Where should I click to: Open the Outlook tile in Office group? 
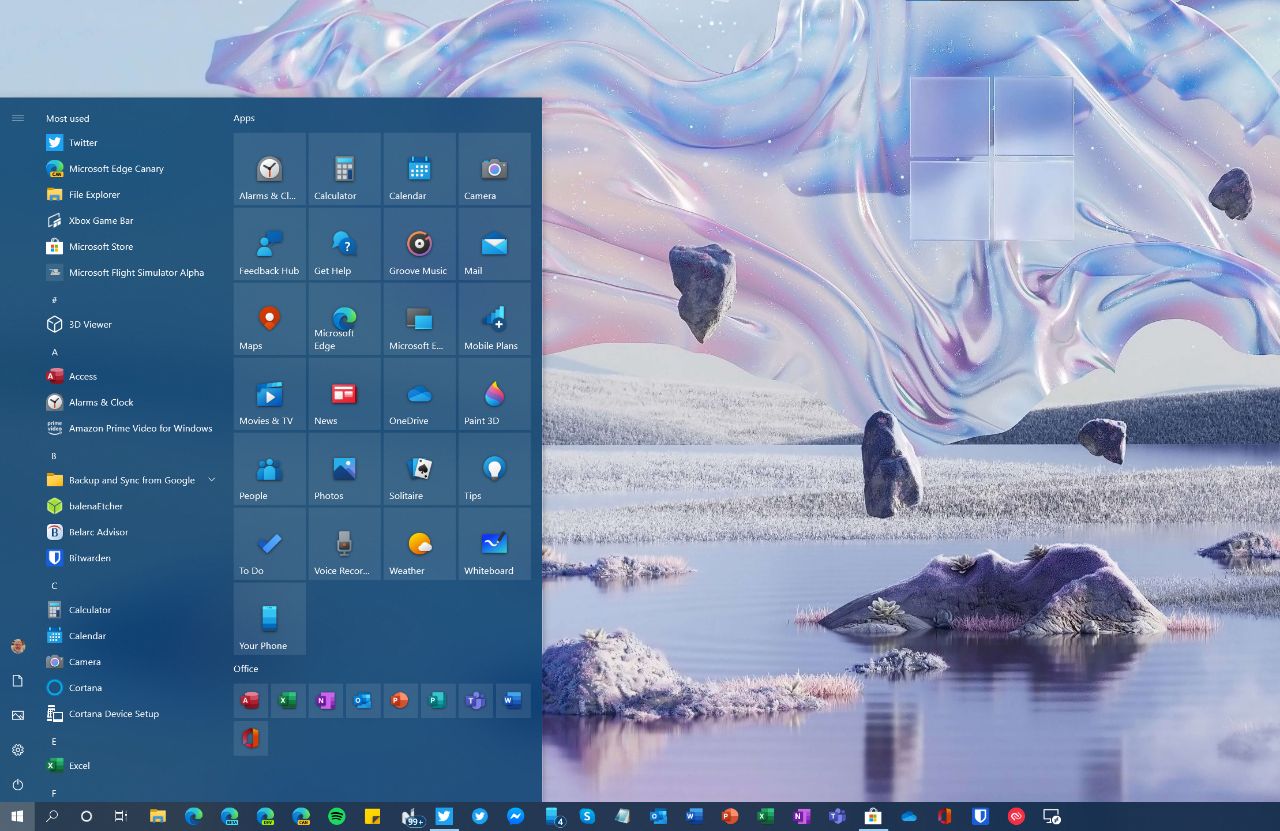click(363, 701)
